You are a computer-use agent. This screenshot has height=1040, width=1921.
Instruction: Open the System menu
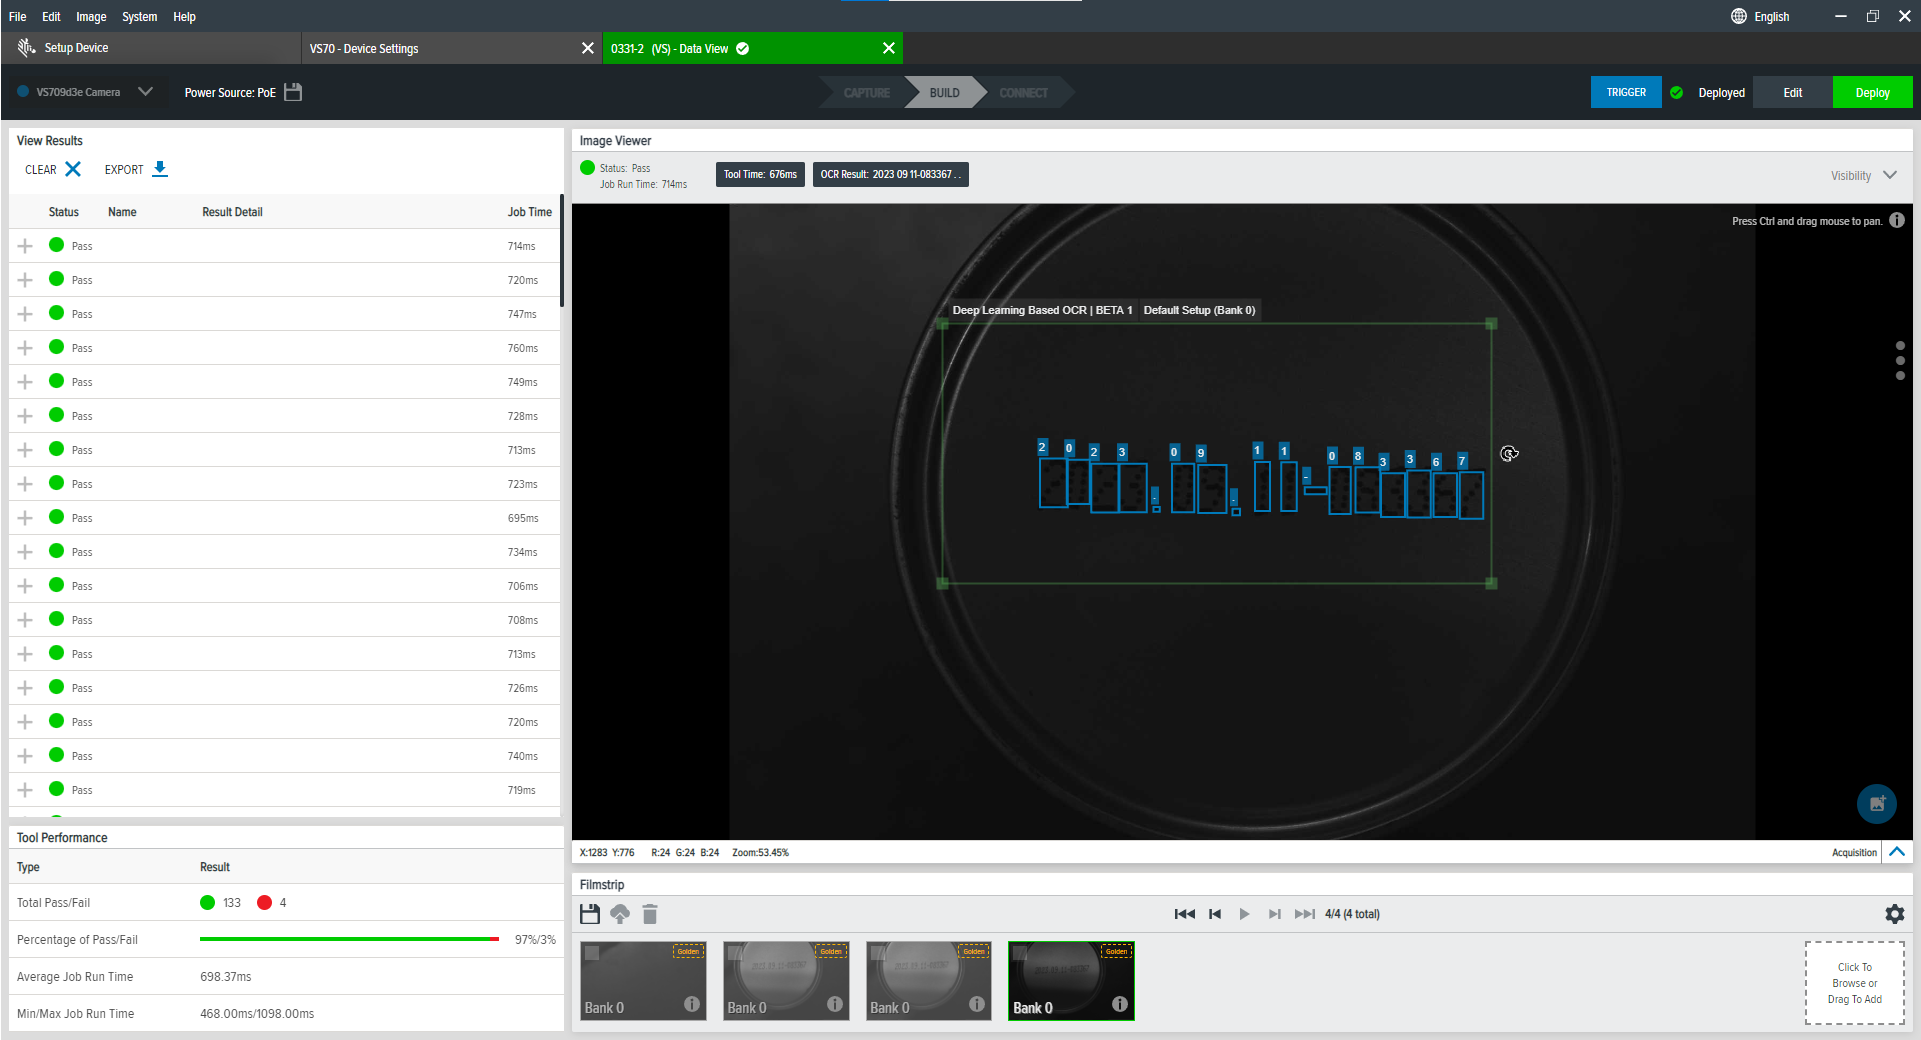(x=139, y=17)
